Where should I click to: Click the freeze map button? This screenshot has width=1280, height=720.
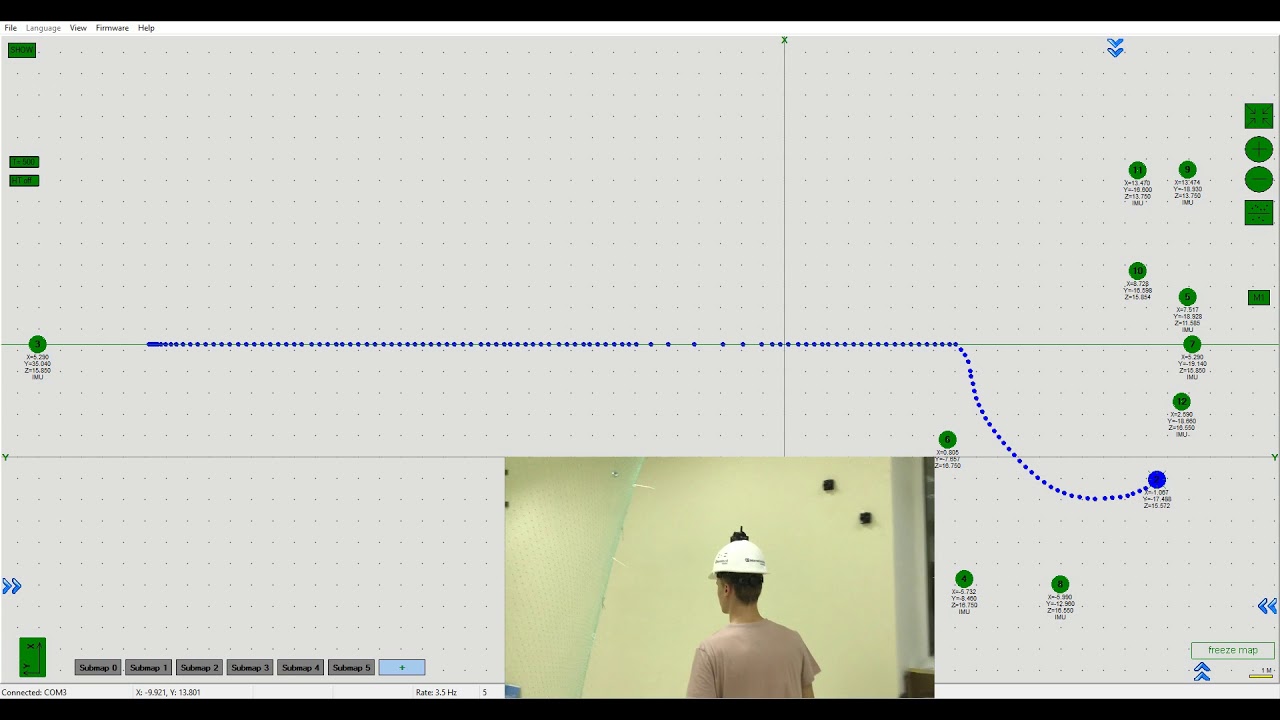pos(1232,650)
